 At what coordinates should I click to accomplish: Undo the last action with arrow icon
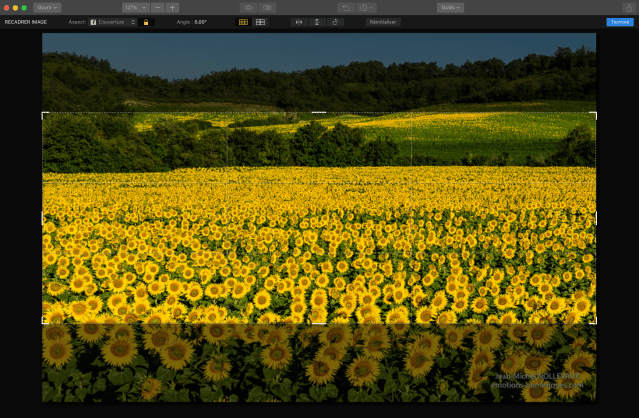[346, 7]
